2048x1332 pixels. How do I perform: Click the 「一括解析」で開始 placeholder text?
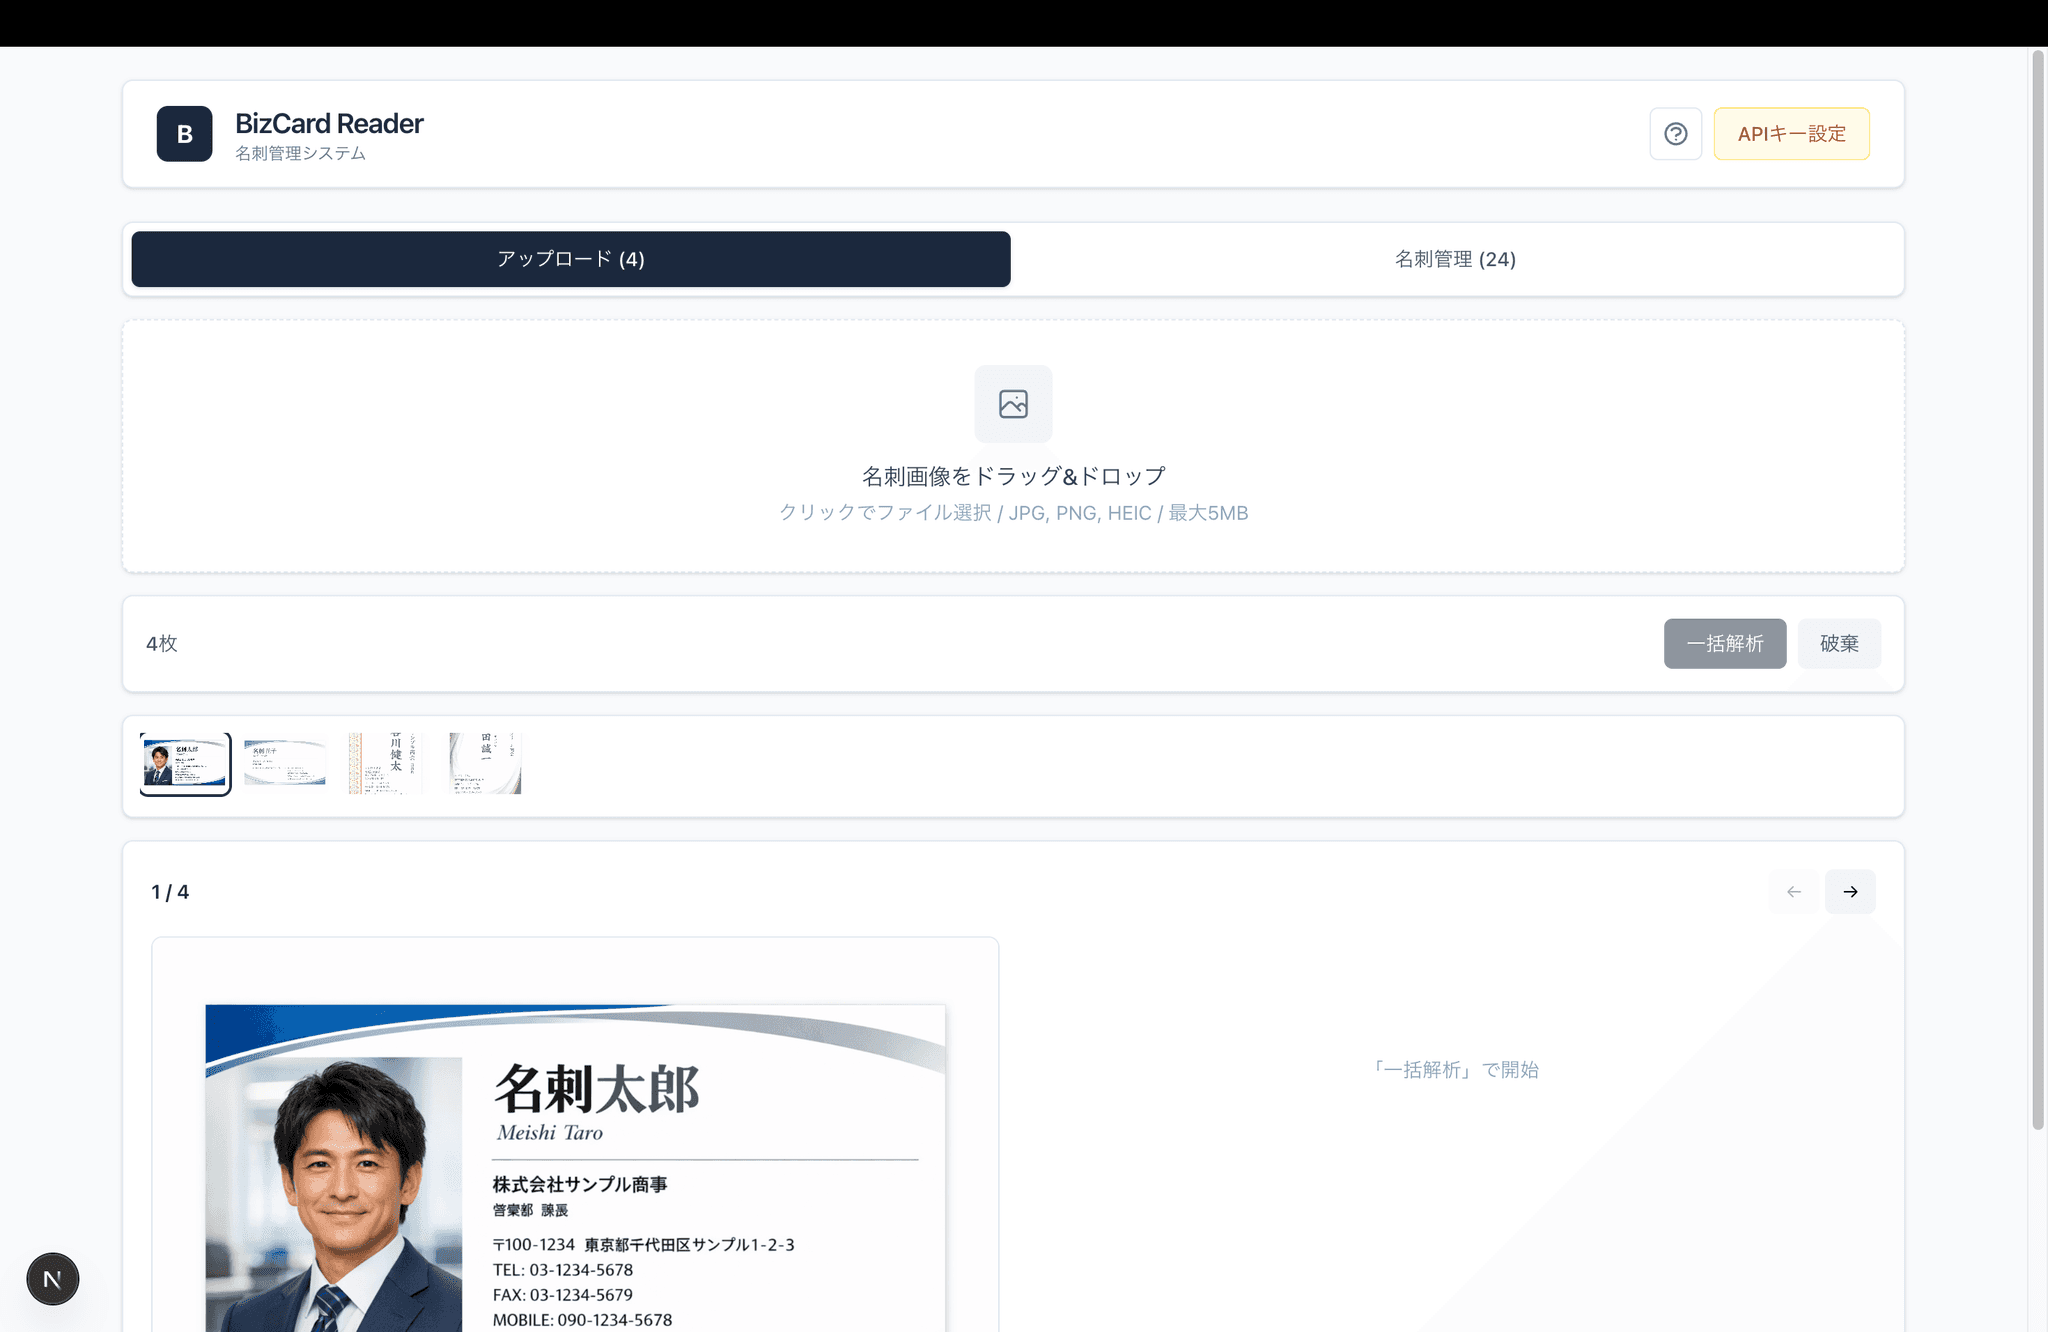point(1457,1069)
